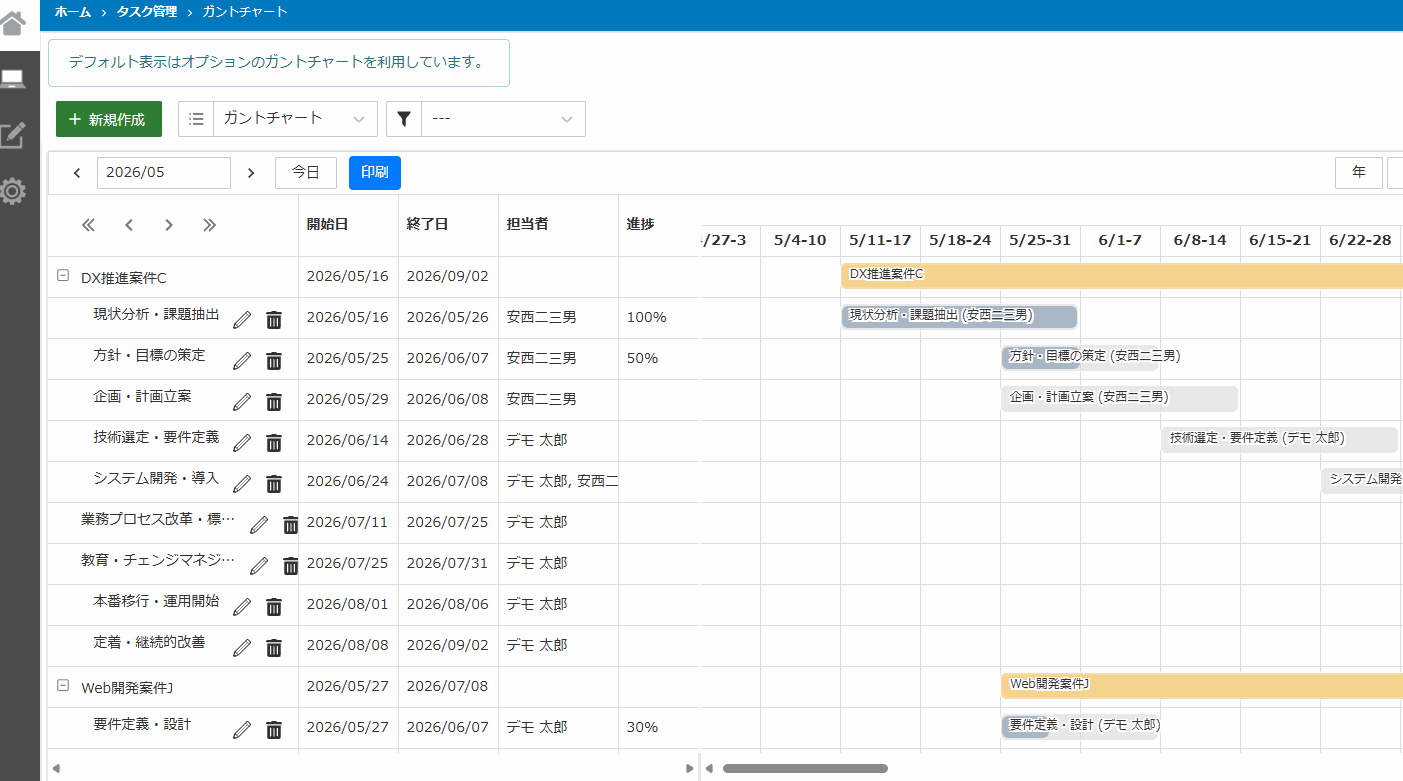Go to the ホーム breadcrumb
The height and width of the screenshot is (781, 1403).
point(73,12)
